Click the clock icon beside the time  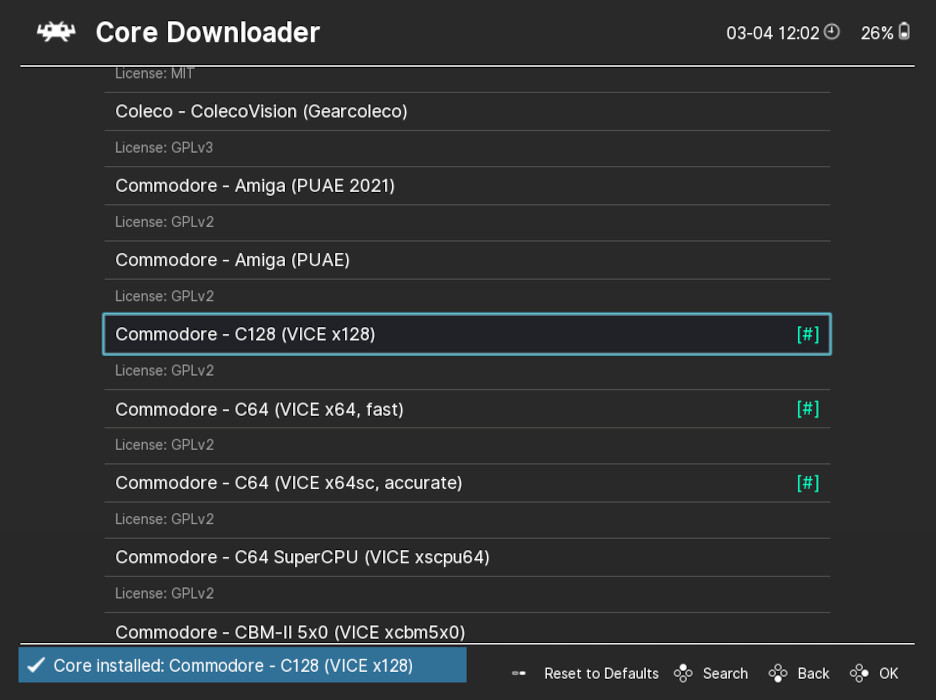(x=830, y=32)
